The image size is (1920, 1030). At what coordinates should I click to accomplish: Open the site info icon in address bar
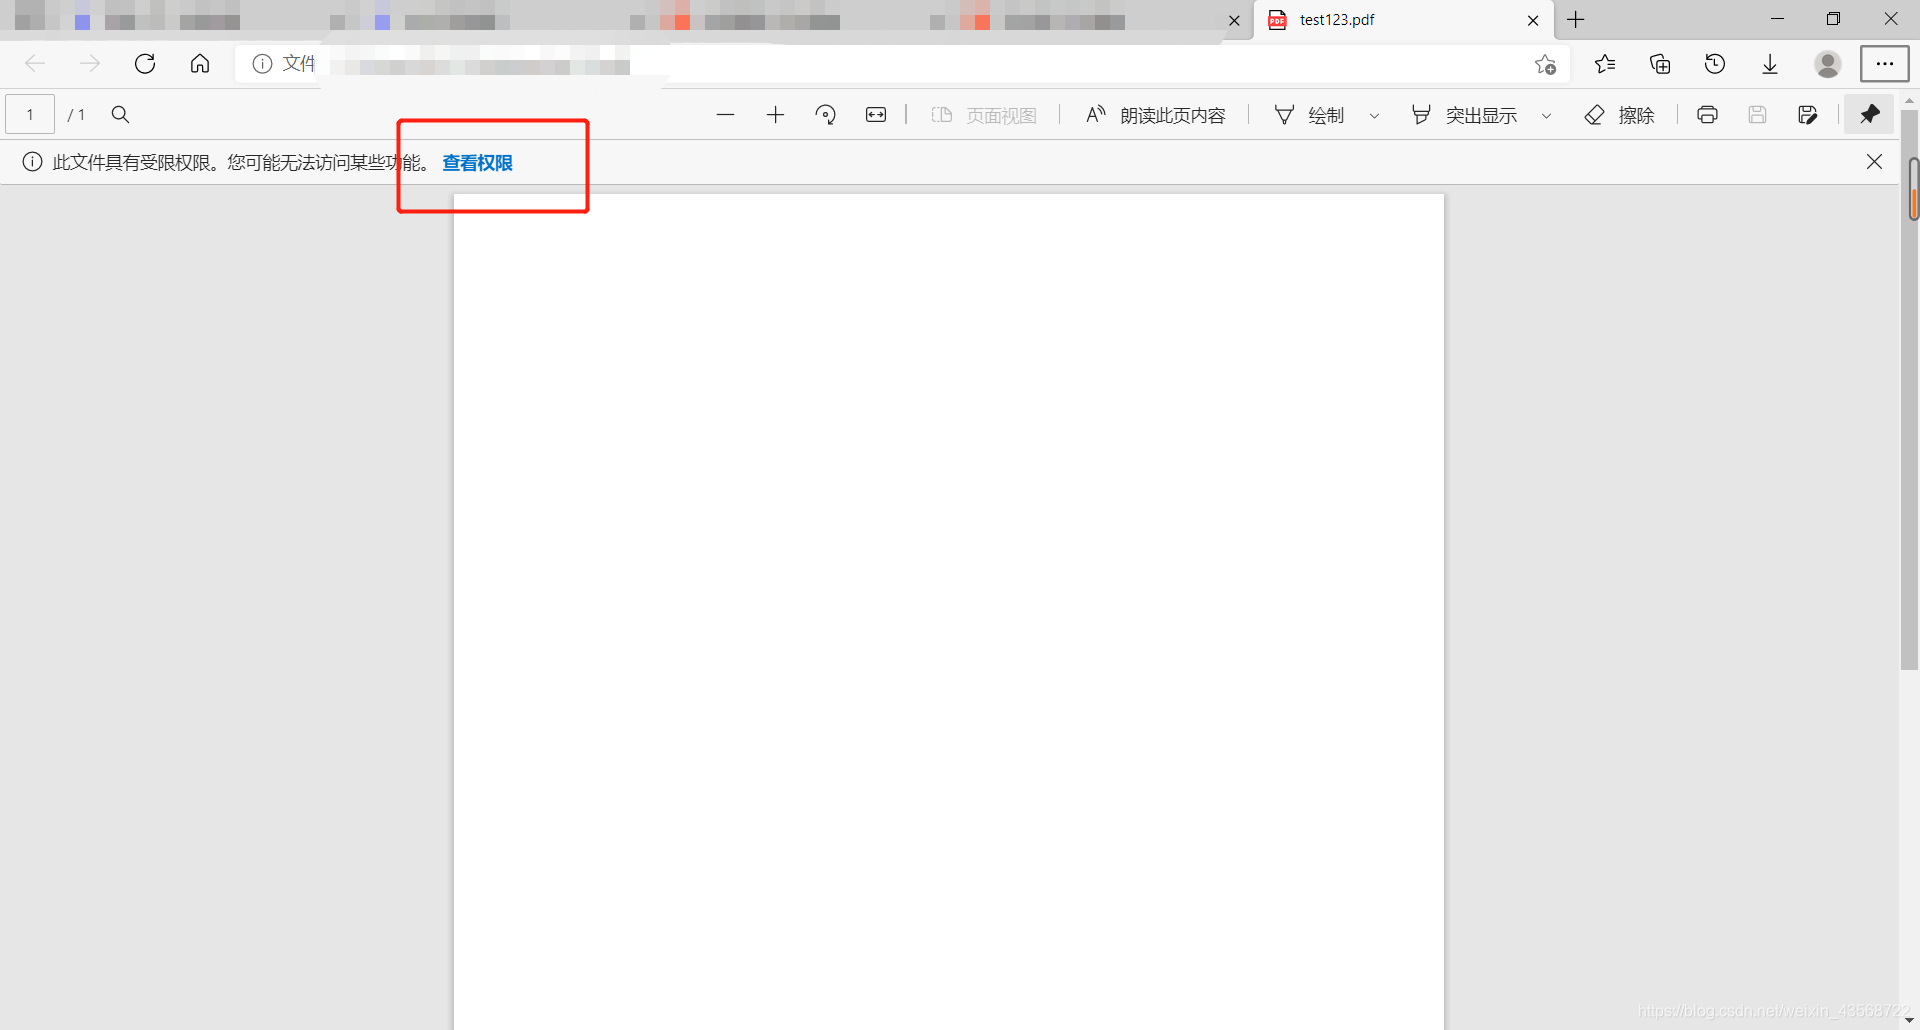click(x=262, y=64)
